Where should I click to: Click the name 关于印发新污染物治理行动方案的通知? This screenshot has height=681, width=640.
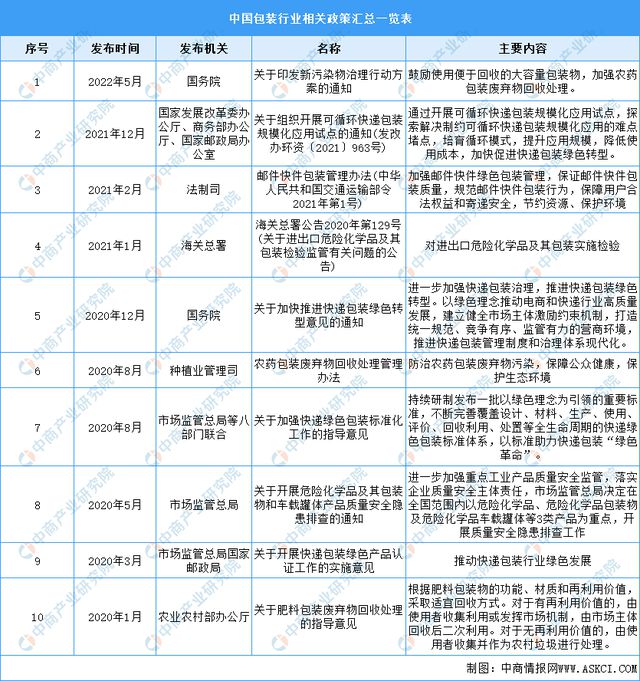329,82
